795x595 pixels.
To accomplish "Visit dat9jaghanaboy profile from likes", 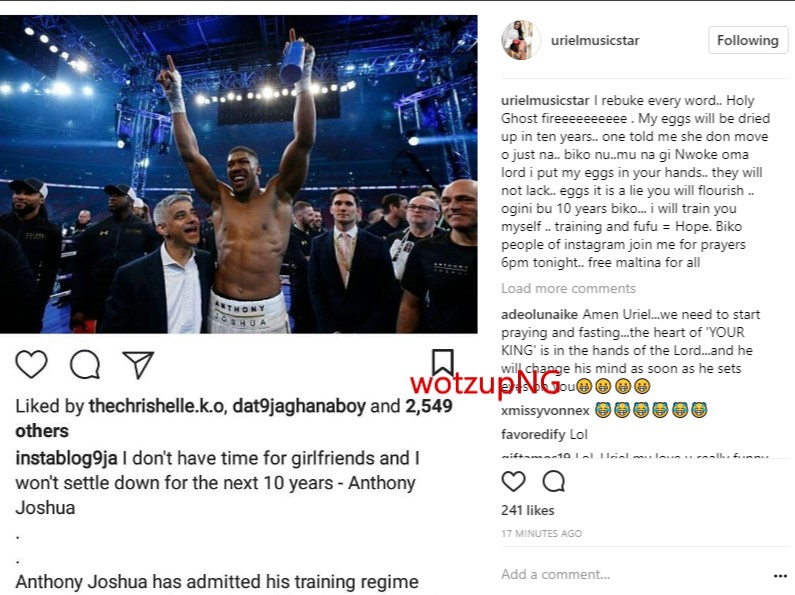I will click(299, 406).
